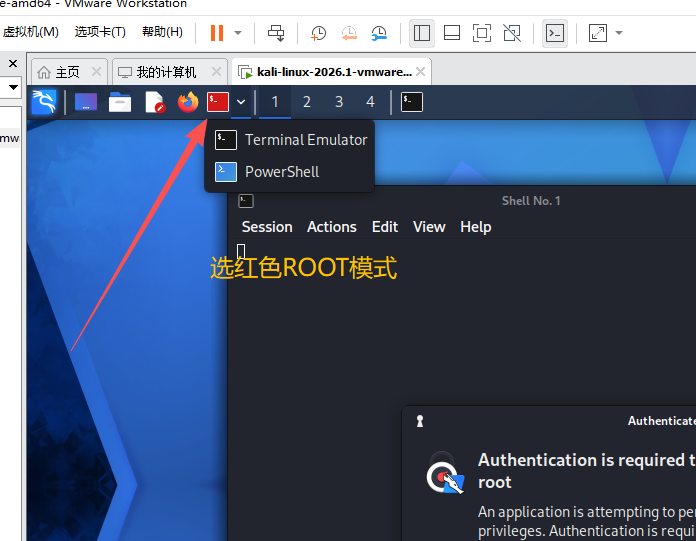The height and width of the screenshot is (541, 696).
Task: Open the Actions menu in the shell
Action: [x=331, y=227]
